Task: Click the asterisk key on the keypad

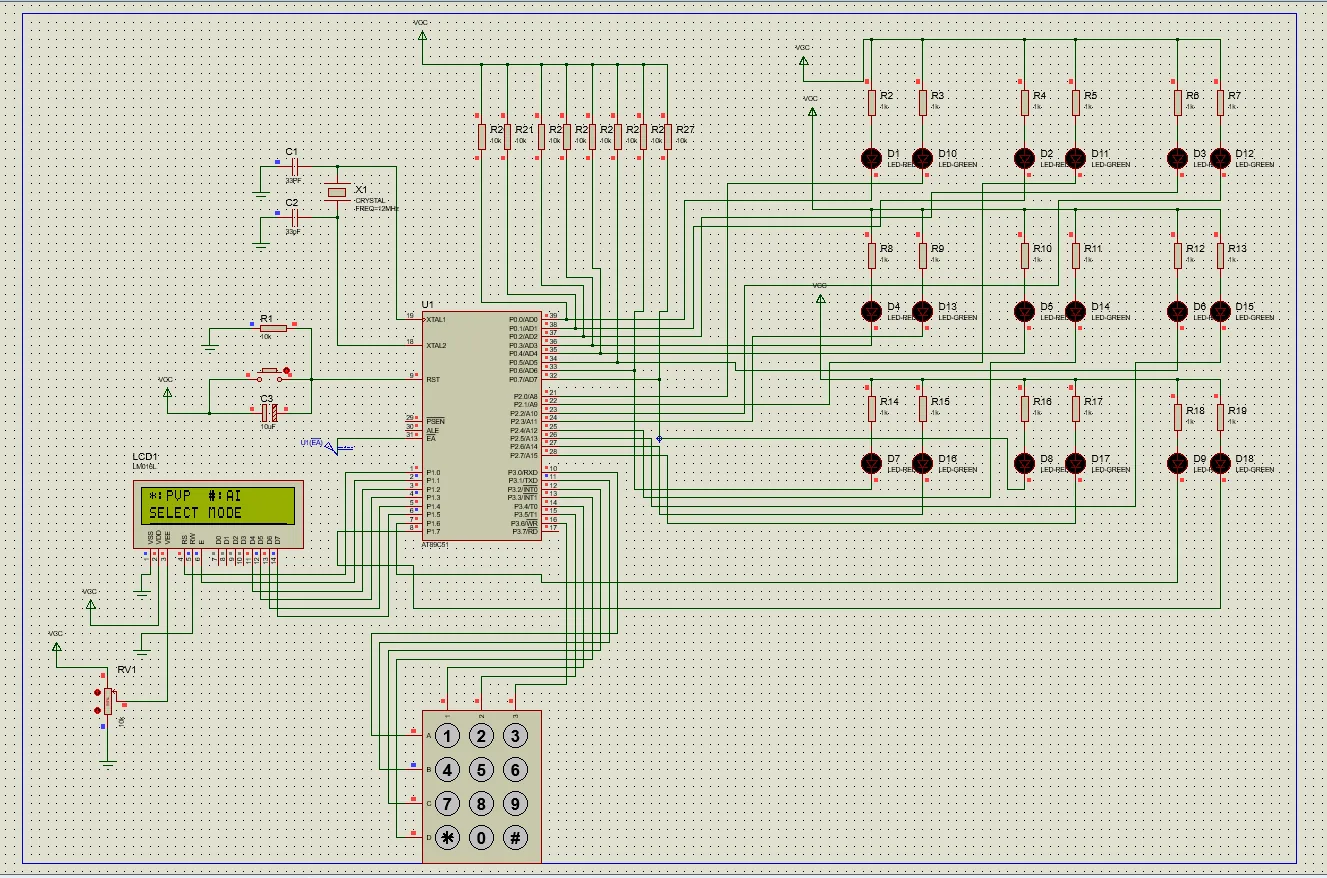Action: (448, 837)
